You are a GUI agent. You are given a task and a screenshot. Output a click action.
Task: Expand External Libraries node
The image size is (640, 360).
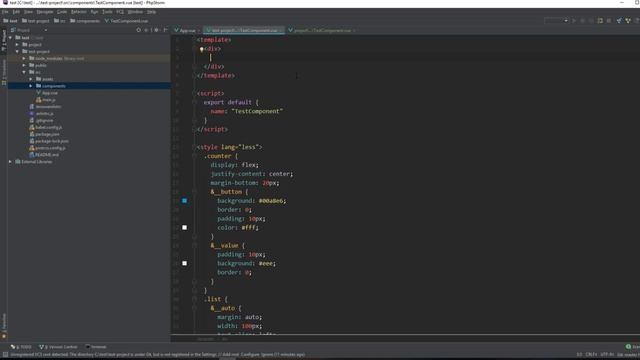pos(11,162)
